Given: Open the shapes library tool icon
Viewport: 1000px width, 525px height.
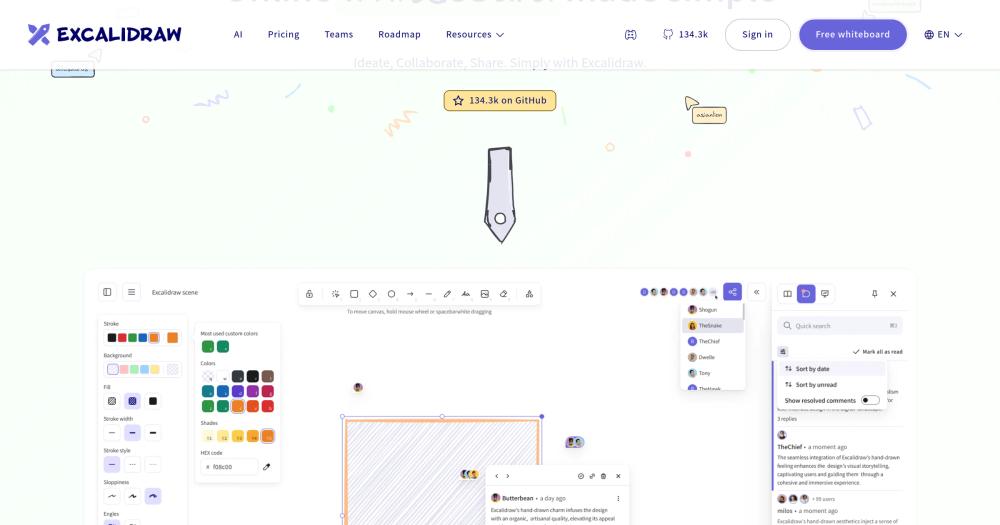Looking at the screenshot, I should tap(529, 294).
